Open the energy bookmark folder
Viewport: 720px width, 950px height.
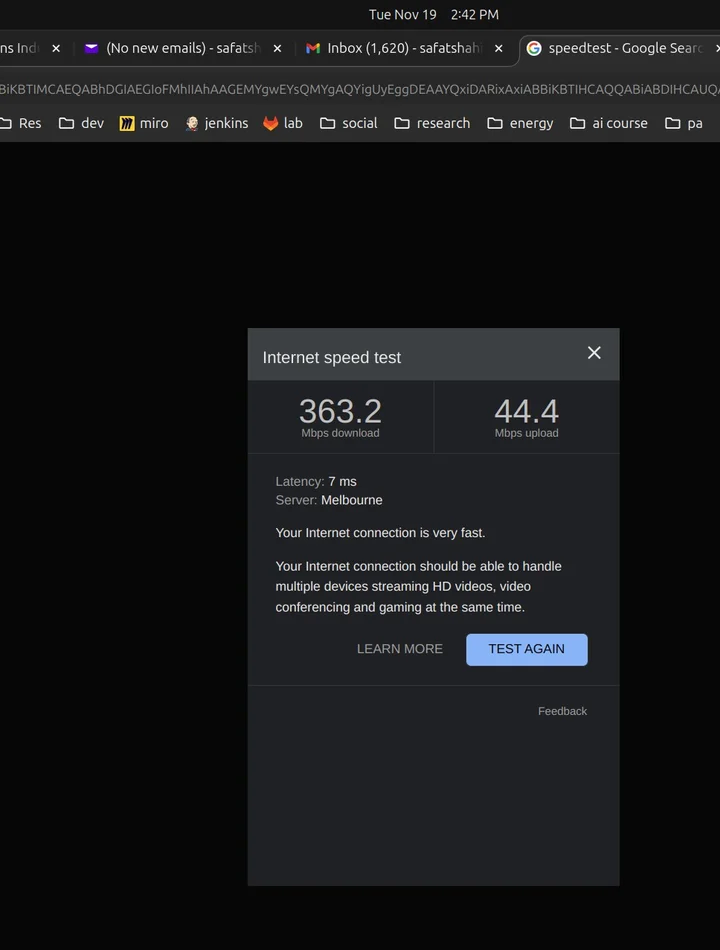tap(520, 123)
